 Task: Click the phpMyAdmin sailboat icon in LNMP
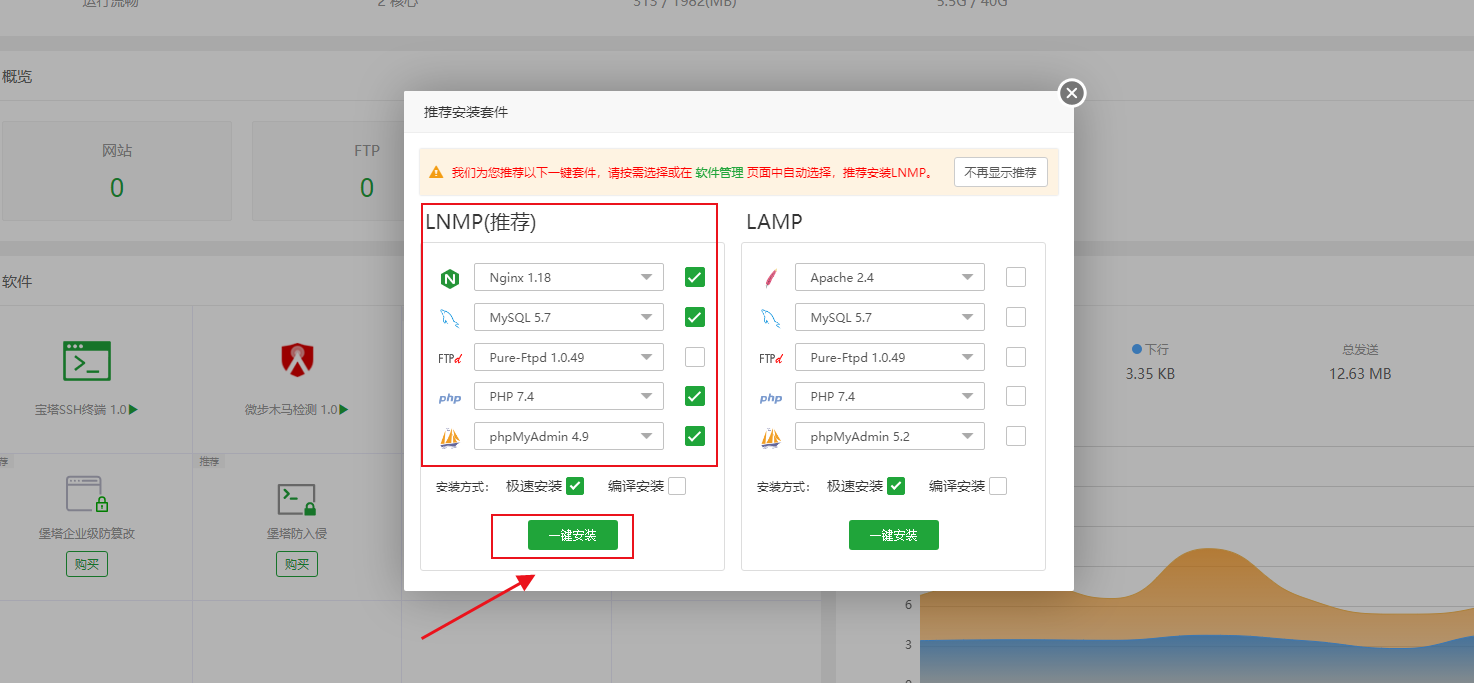[449, 437]
